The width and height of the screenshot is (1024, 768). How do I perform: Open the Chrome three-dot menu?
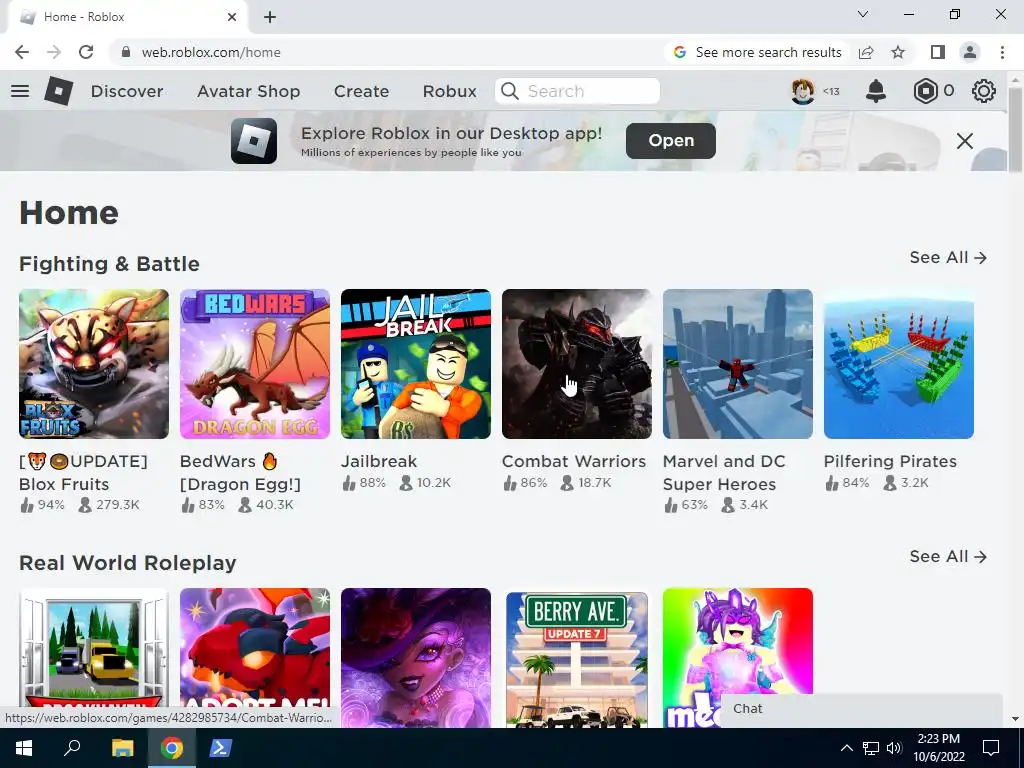pyautogui.click(x=1002, y=52)
